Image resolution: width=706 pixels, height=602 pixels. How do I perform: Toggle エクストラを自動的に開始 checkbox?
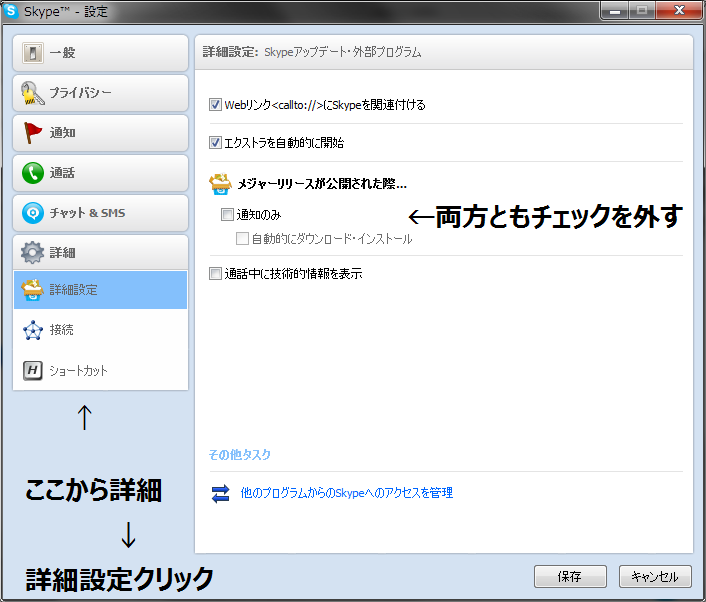point(215,143)
